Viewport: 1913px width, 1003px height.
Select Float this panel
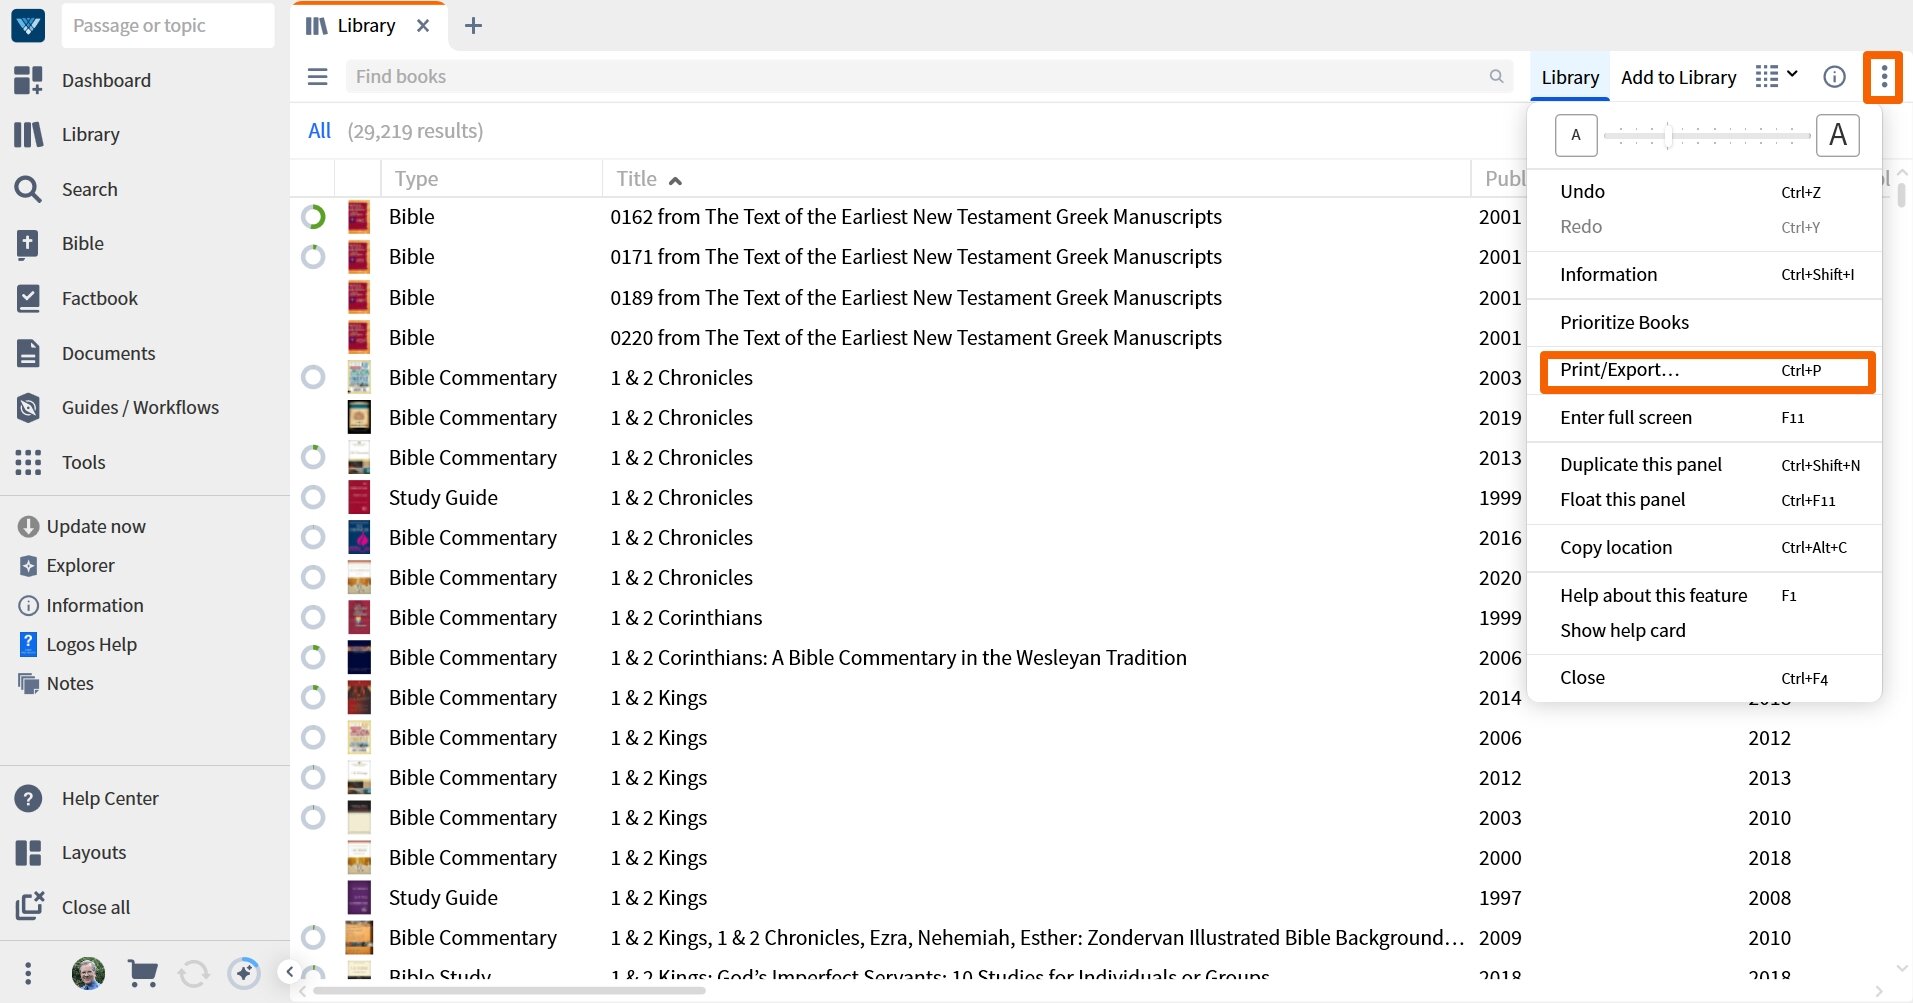click(x=1706, y=500)
